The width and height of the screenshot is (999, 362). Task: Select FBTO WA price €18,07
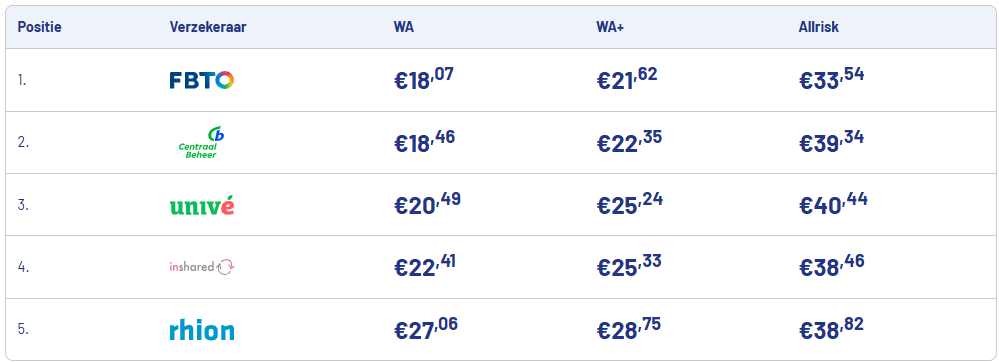tap(424, 79)
